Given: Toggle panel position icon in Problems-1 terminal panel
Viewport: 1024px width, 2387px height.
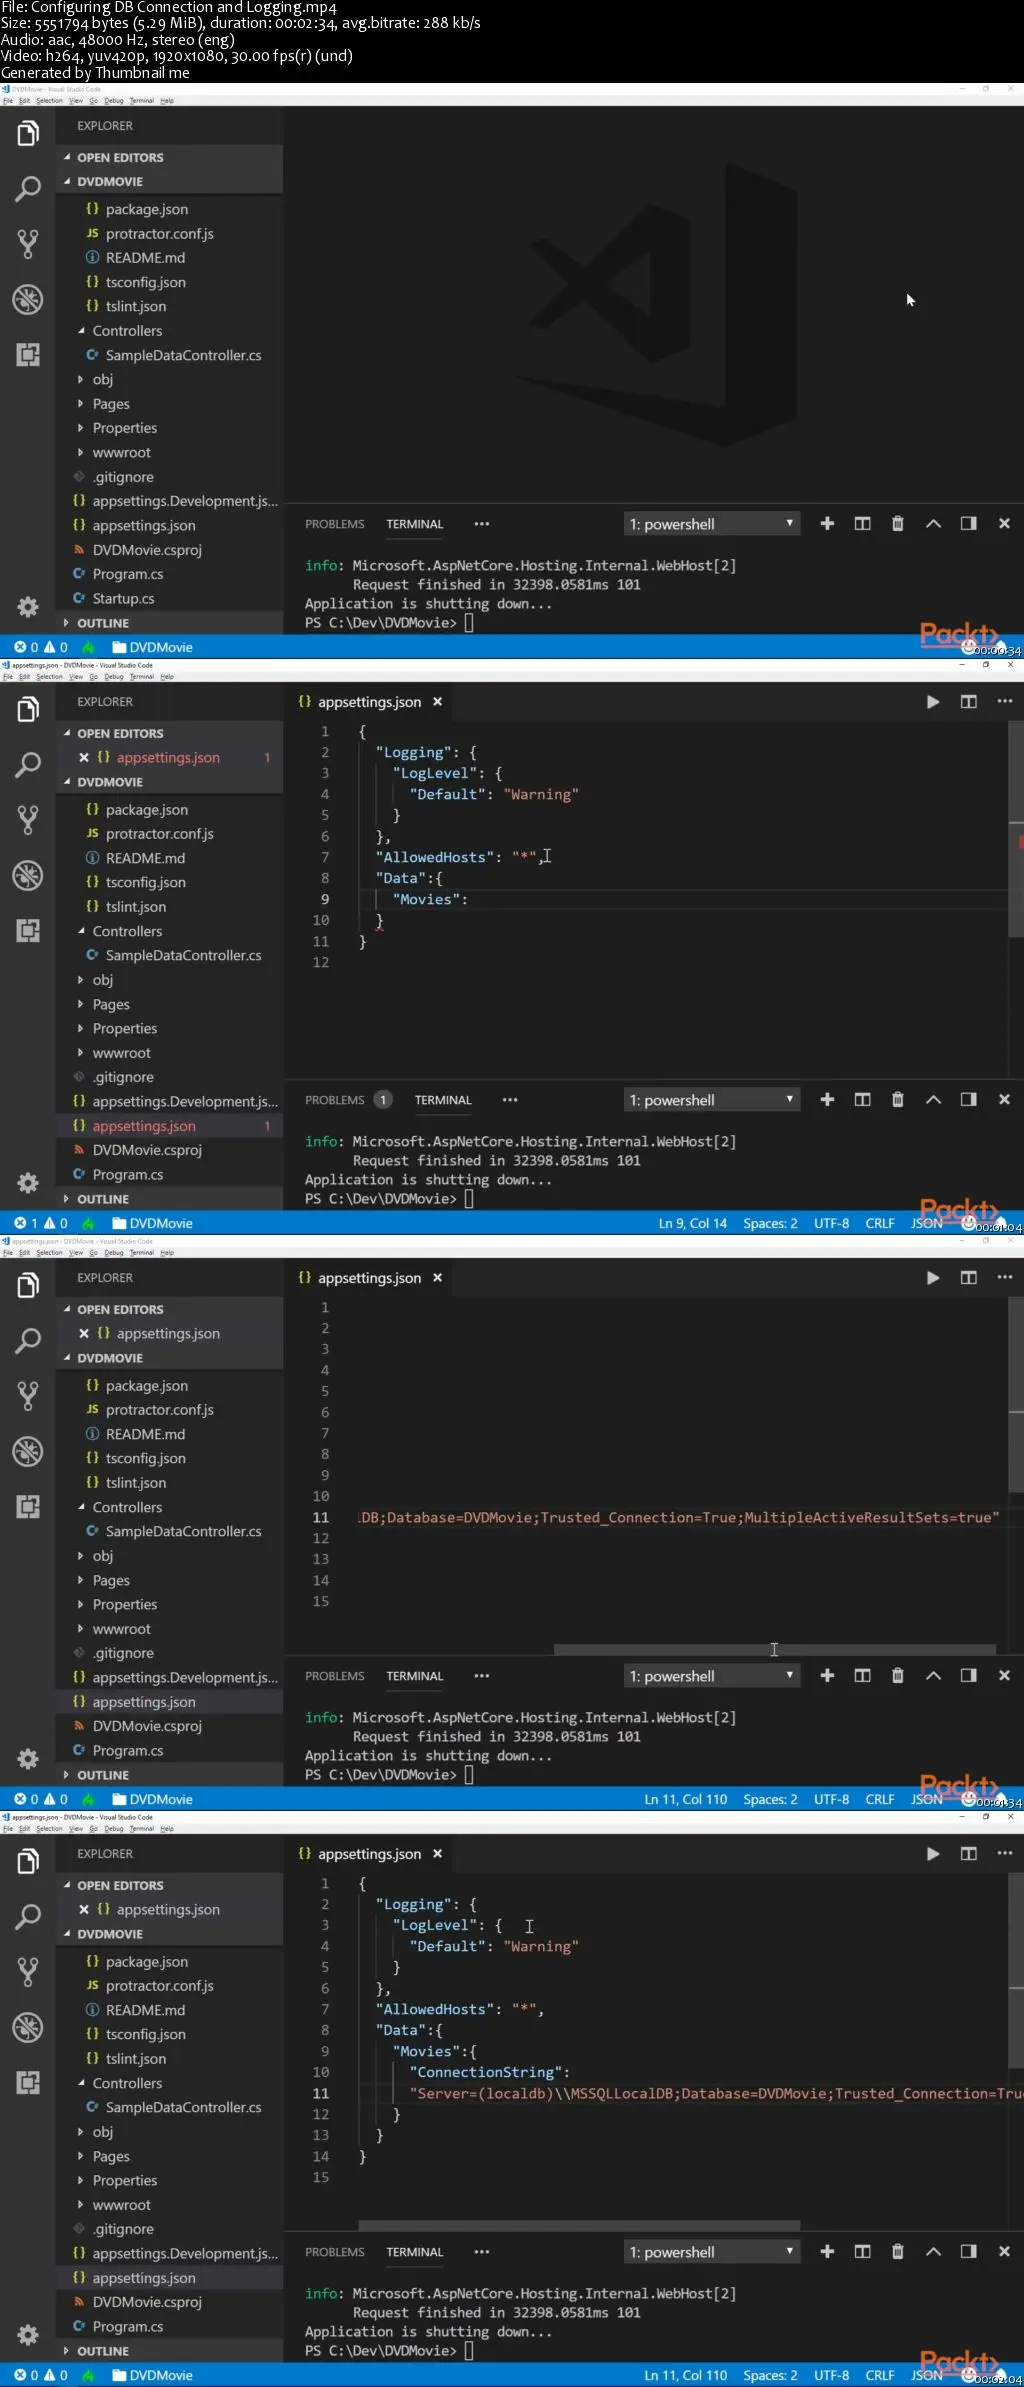Looking at the screenshot, I should (x=968, y=1100).
